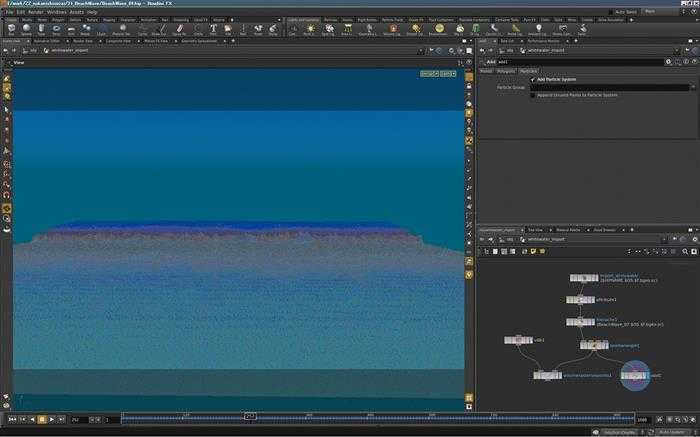
Task: Open the Lights and Cameras shelf tab
Action: pos(304,20)
